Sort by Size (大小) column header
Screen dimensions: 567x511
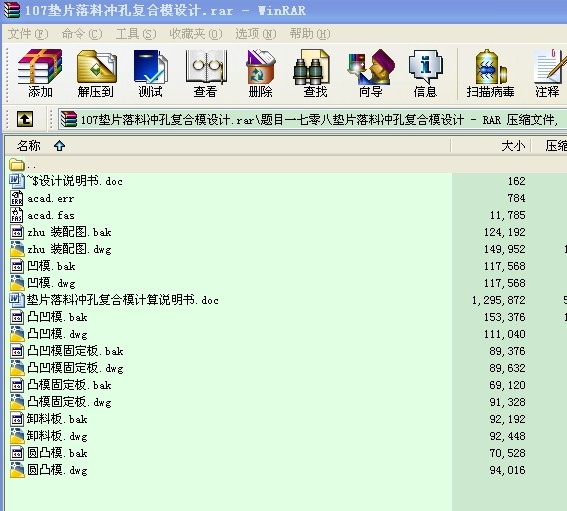click(x=491, y=146)
